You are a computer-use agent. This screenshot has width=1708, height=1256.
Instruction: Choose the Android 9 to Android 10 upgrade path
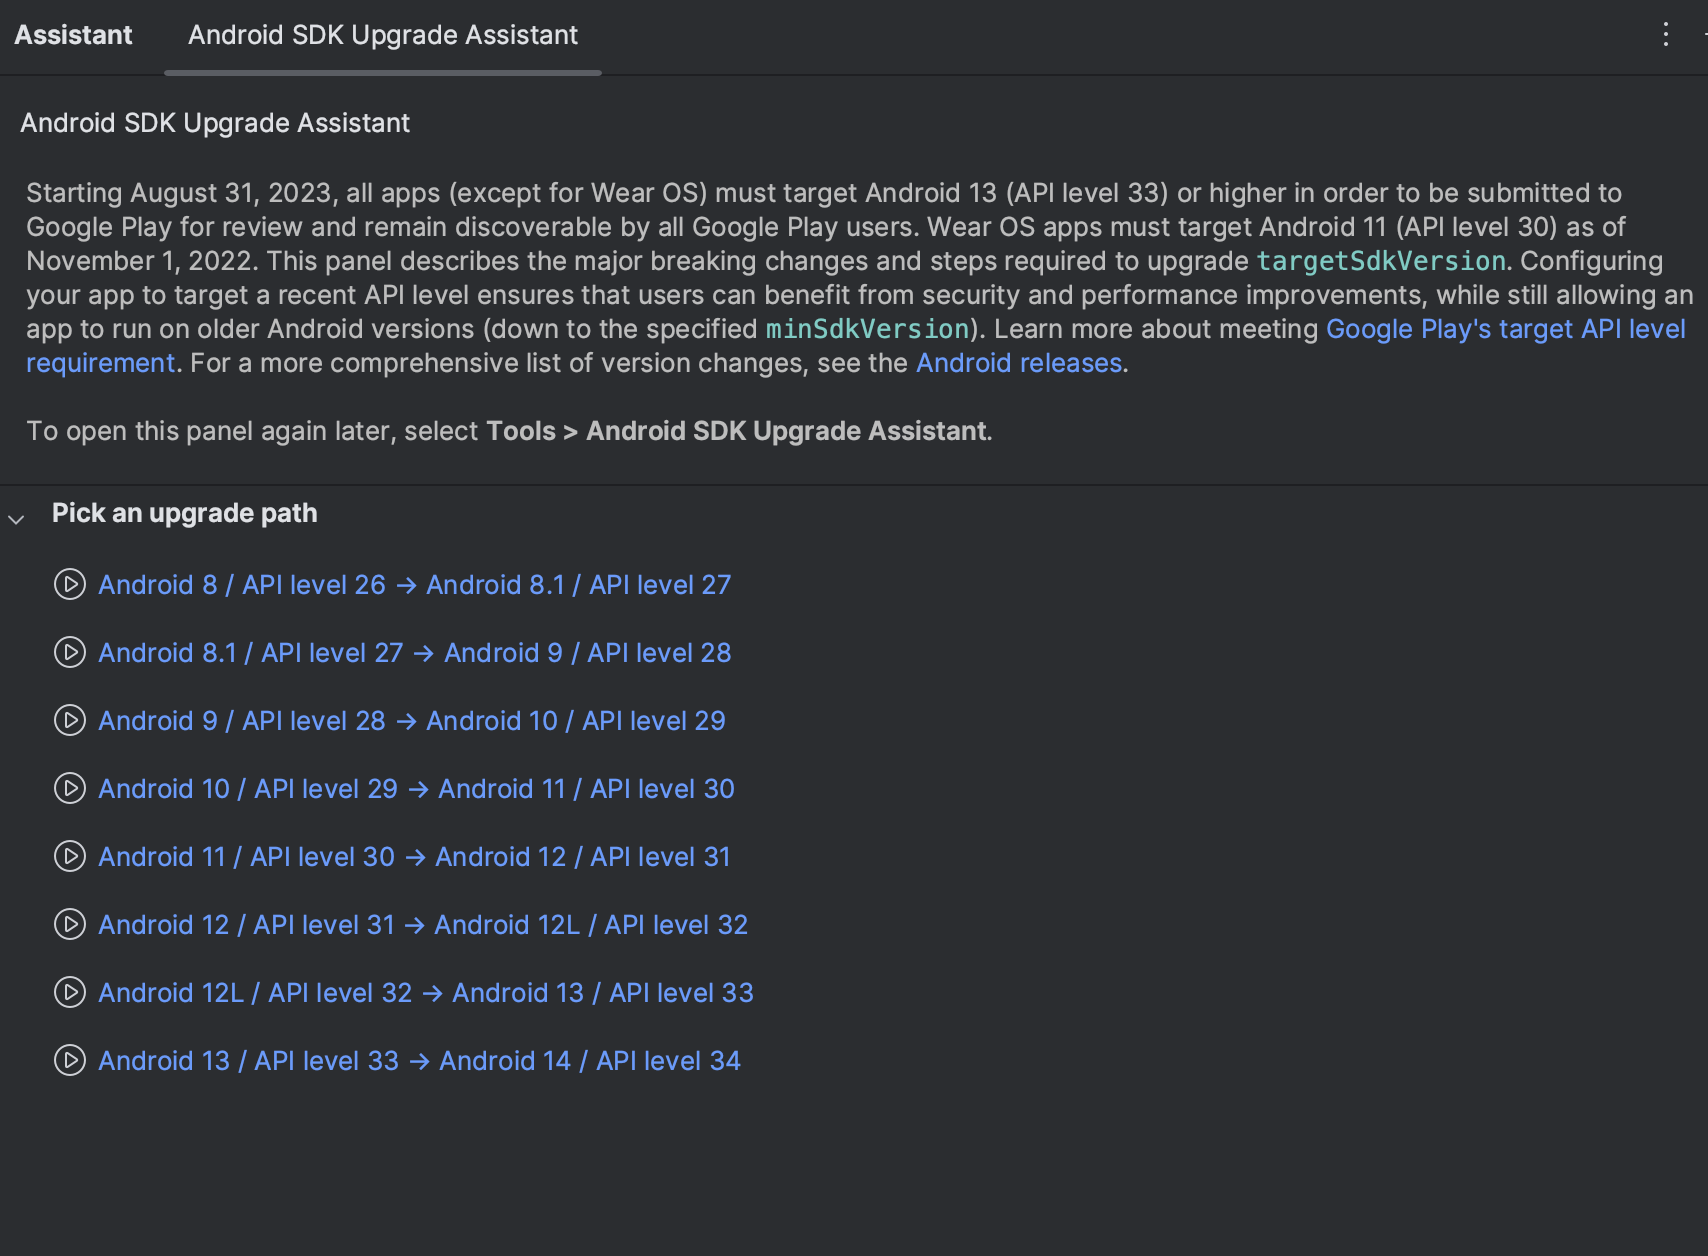[411, 721]
